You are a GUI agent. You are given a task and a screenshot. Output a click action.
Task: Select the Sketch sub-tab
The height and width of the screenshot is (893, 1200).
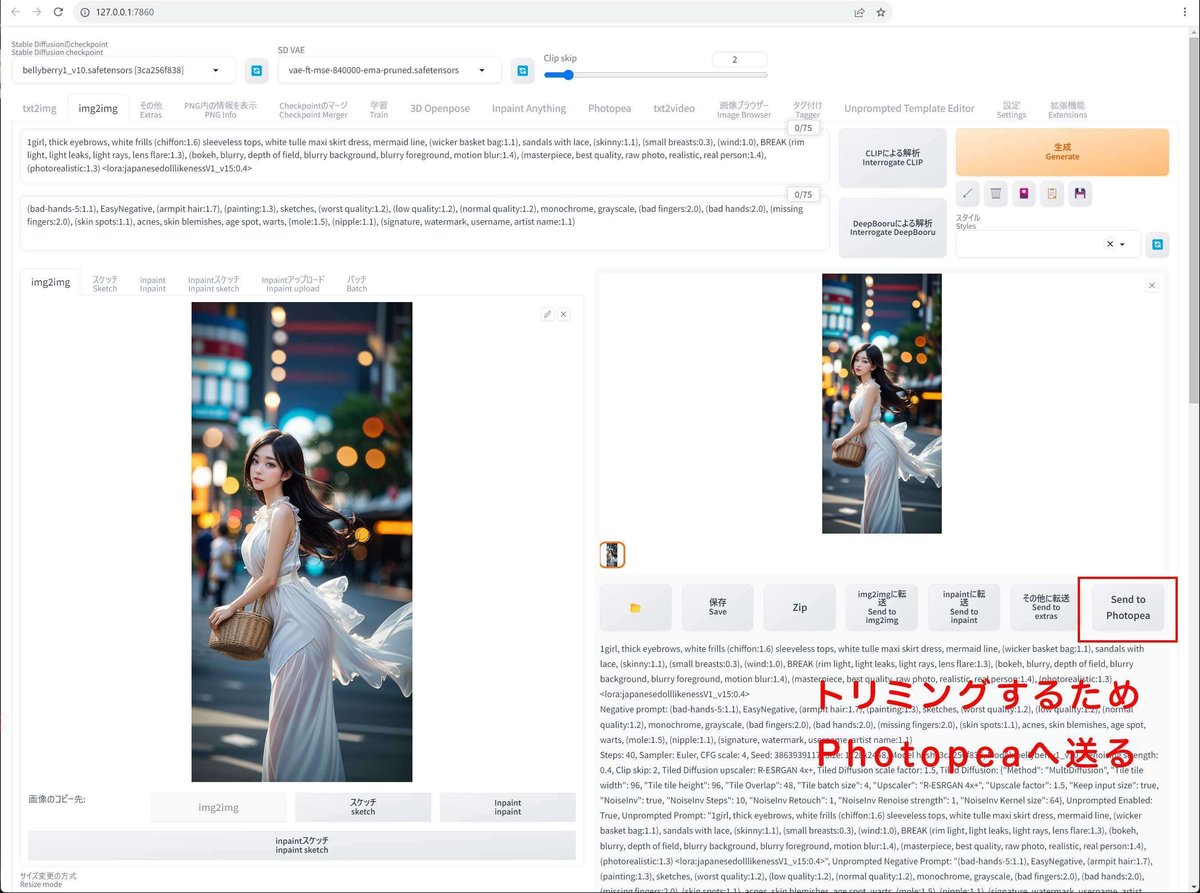pos(105,283)
